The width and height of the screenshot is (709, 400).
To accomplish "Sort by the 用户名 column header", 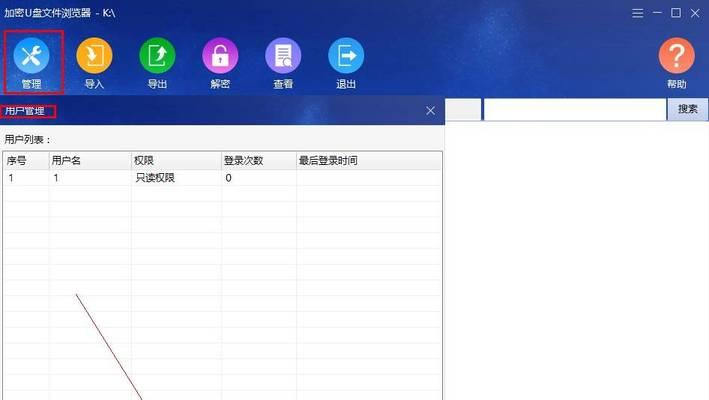I will 90,160.
